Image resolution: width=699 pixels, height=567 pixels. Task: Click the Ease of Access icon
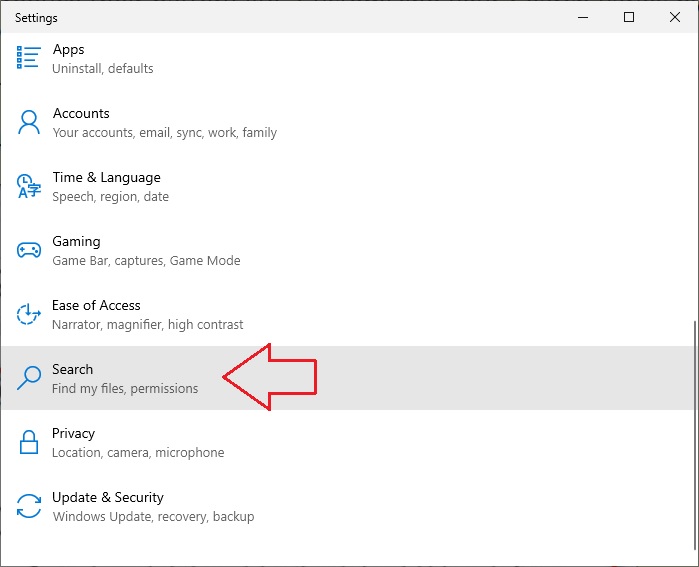(x=30, y=314)
